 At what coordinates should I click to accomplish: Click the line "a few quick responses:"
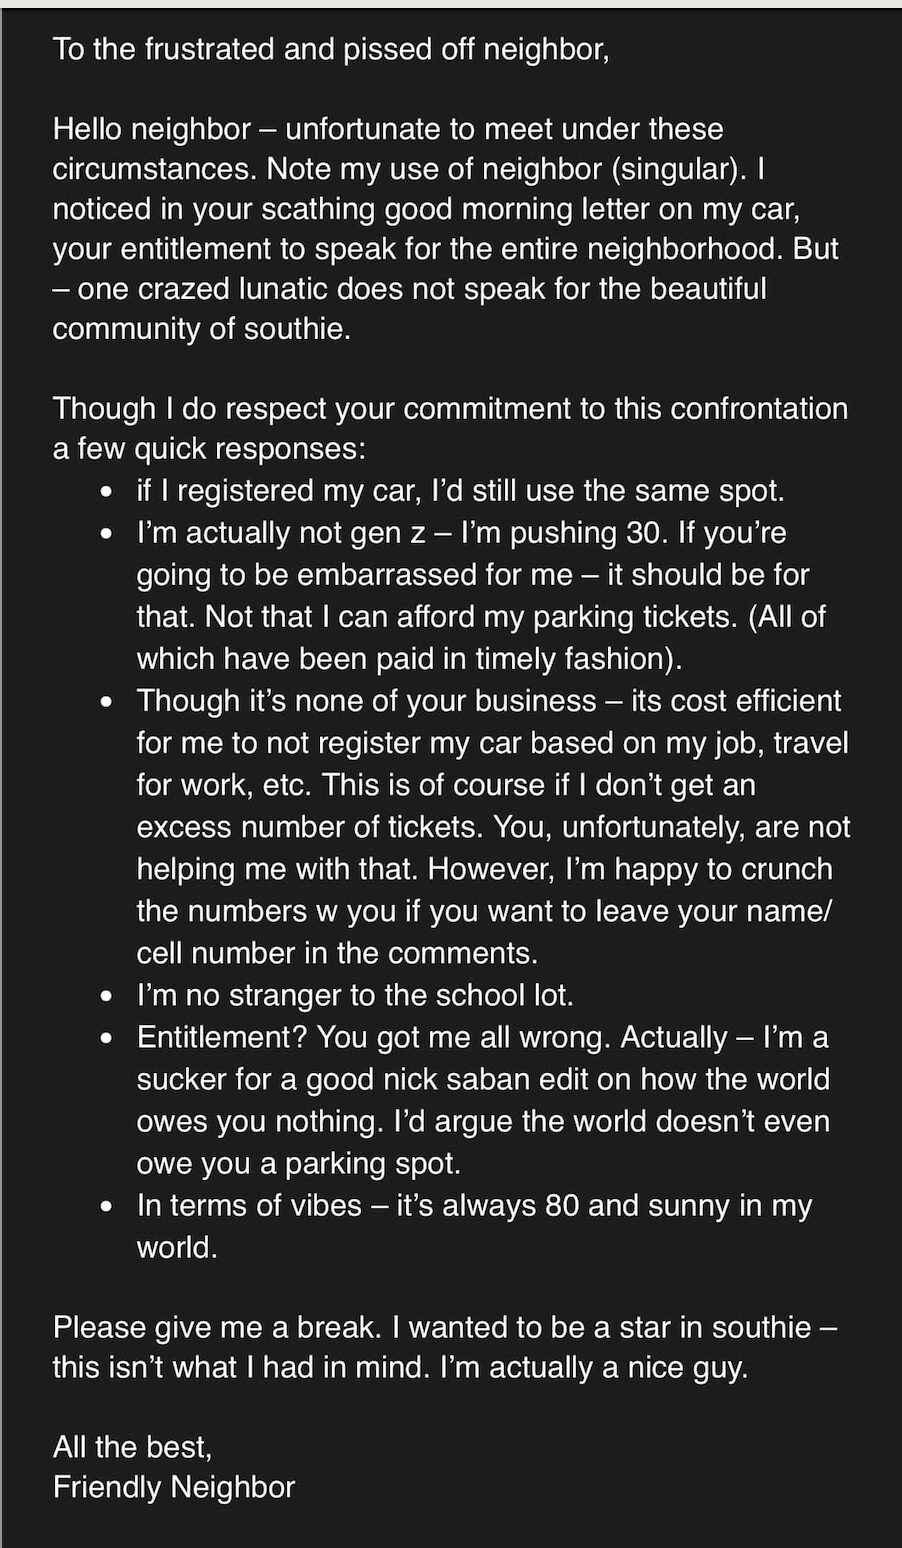[209, 449]
